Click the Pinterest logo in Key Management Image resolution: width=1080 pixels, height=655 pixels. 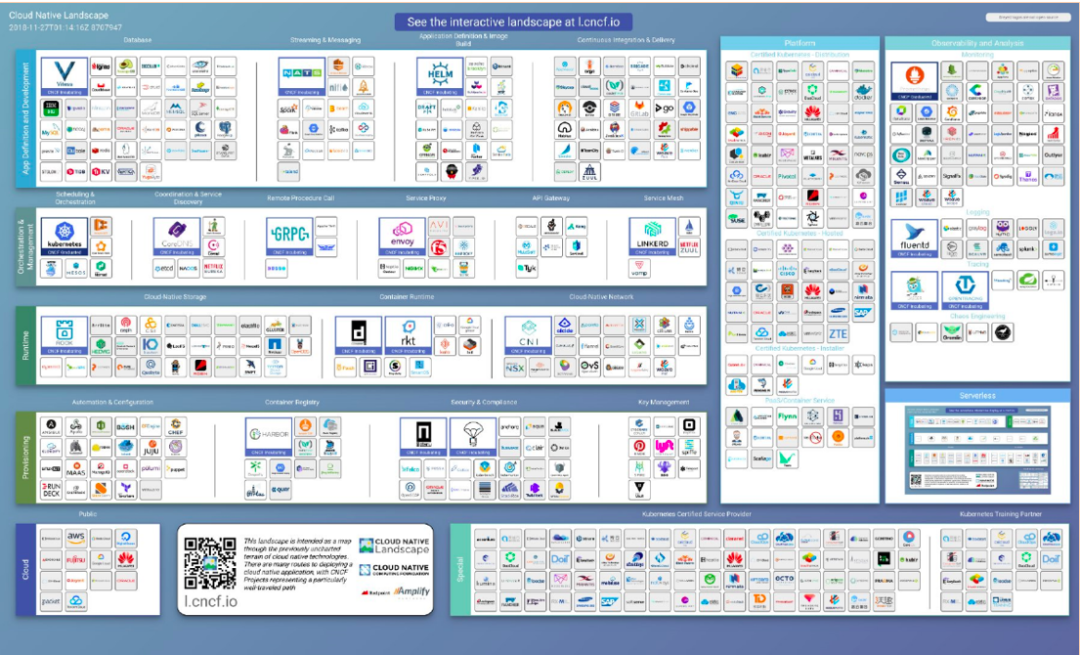point(639,448)
